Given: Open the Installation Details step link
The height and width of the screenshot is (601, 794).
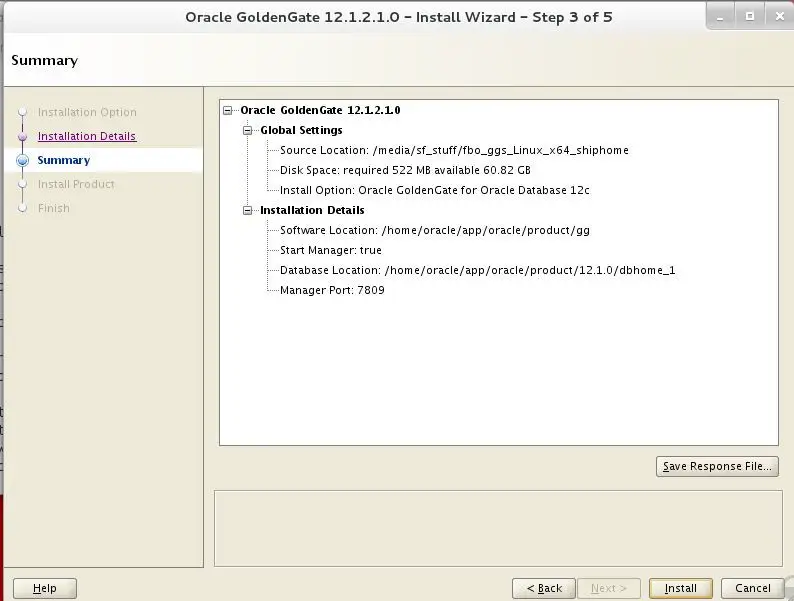Looking at the screenshot, I should click(x=87, y=136).
